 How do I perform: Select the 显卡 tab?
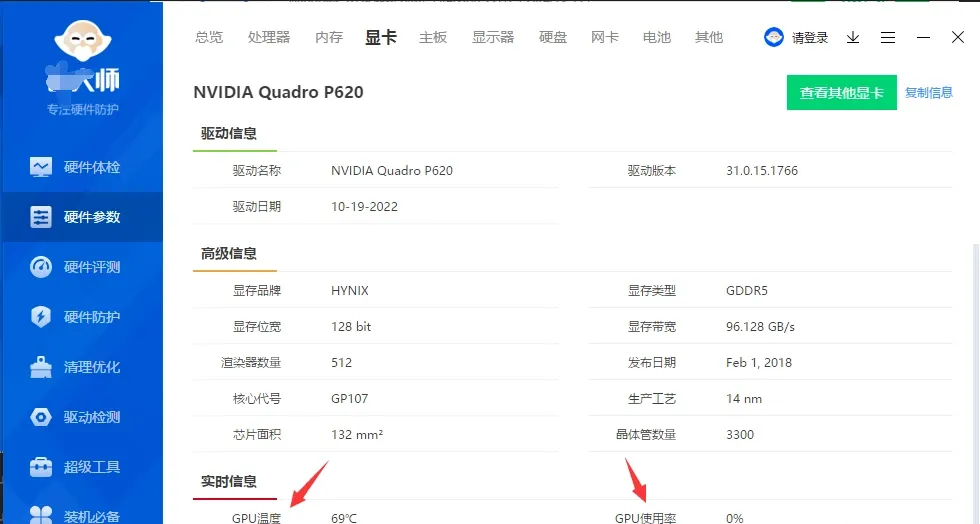[x=381, y=38]
